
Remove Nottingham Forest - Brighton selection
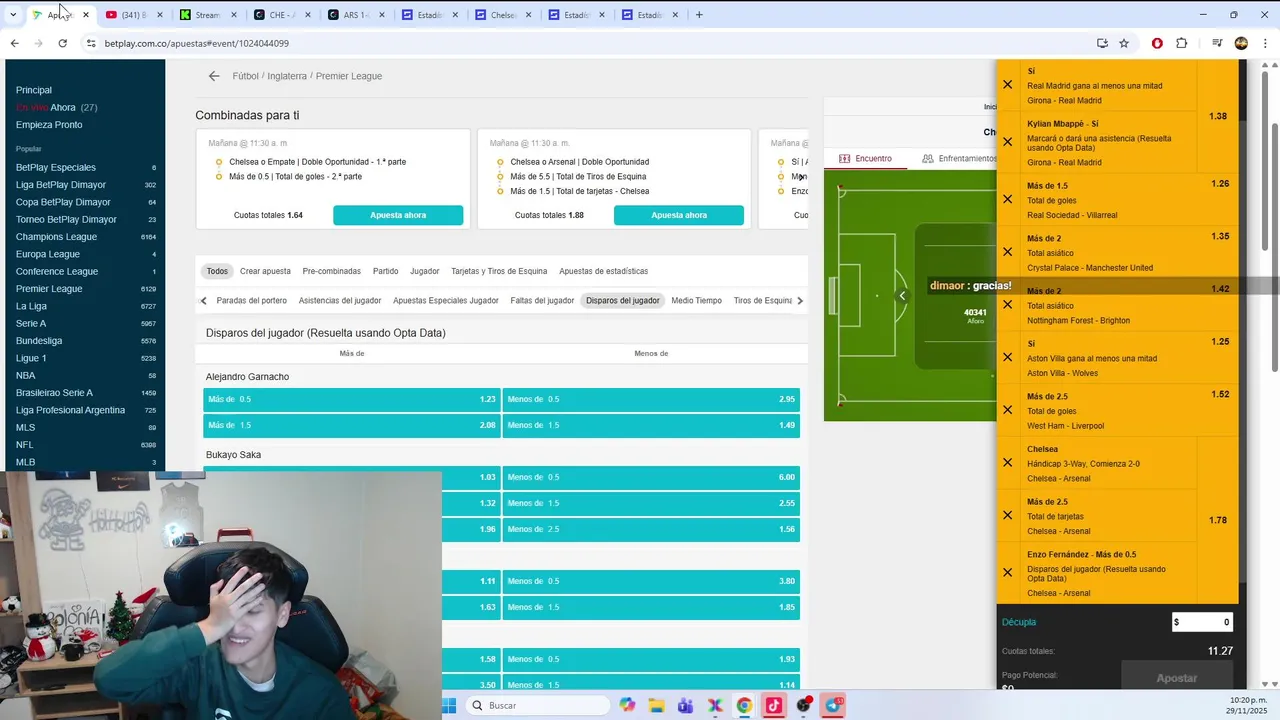(x=1007, y=304)
